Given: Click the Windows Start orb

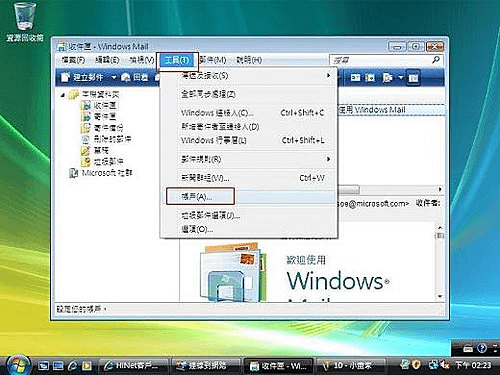Looking at the screenshot, I should (18, 365).
